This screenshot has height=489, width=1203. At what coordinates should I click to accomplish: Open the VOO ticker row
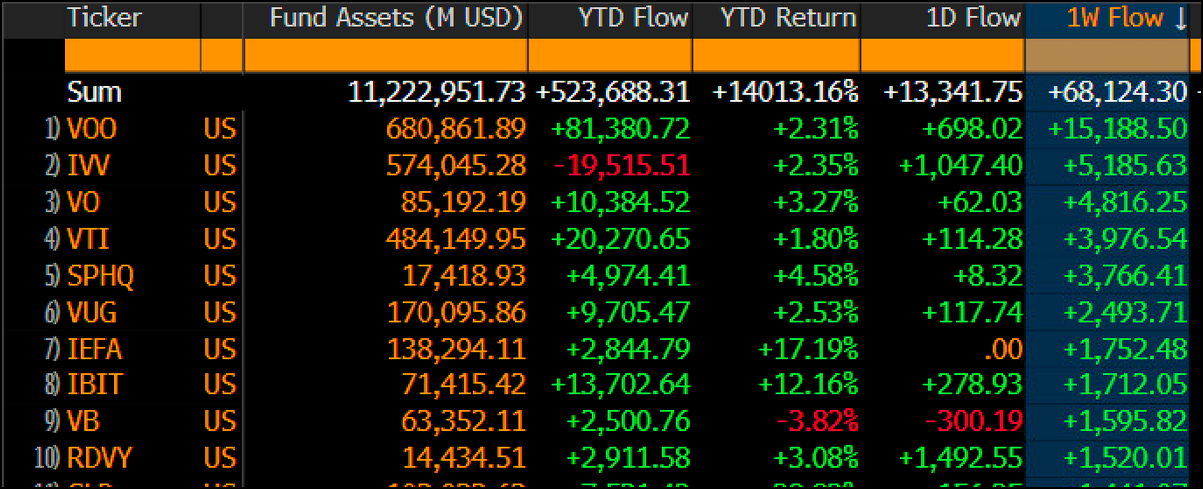[92, 129]
